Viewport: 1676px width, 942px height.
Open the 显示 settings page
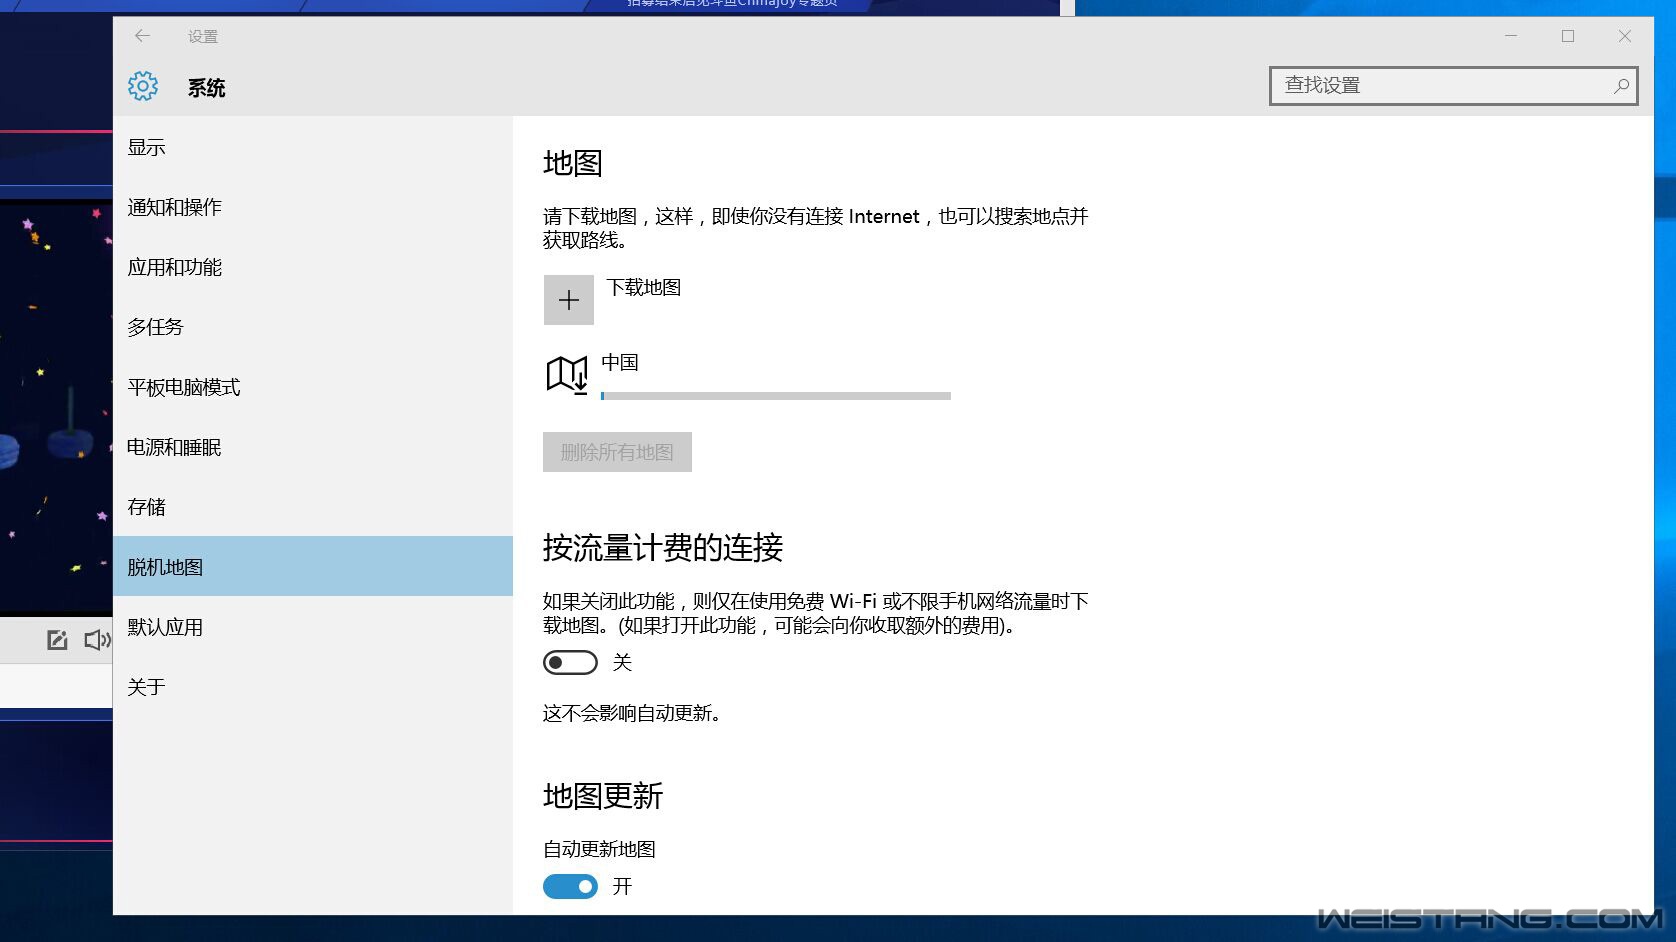click(147, 147)
